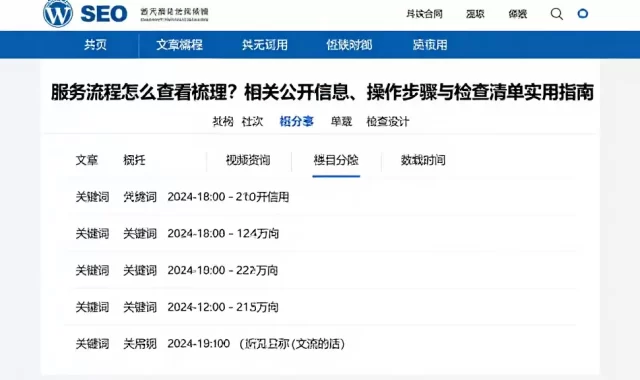The height and width of the screenshot is (380, 640).
Task: Select the 社次 subtitle link
Action: 252,121
